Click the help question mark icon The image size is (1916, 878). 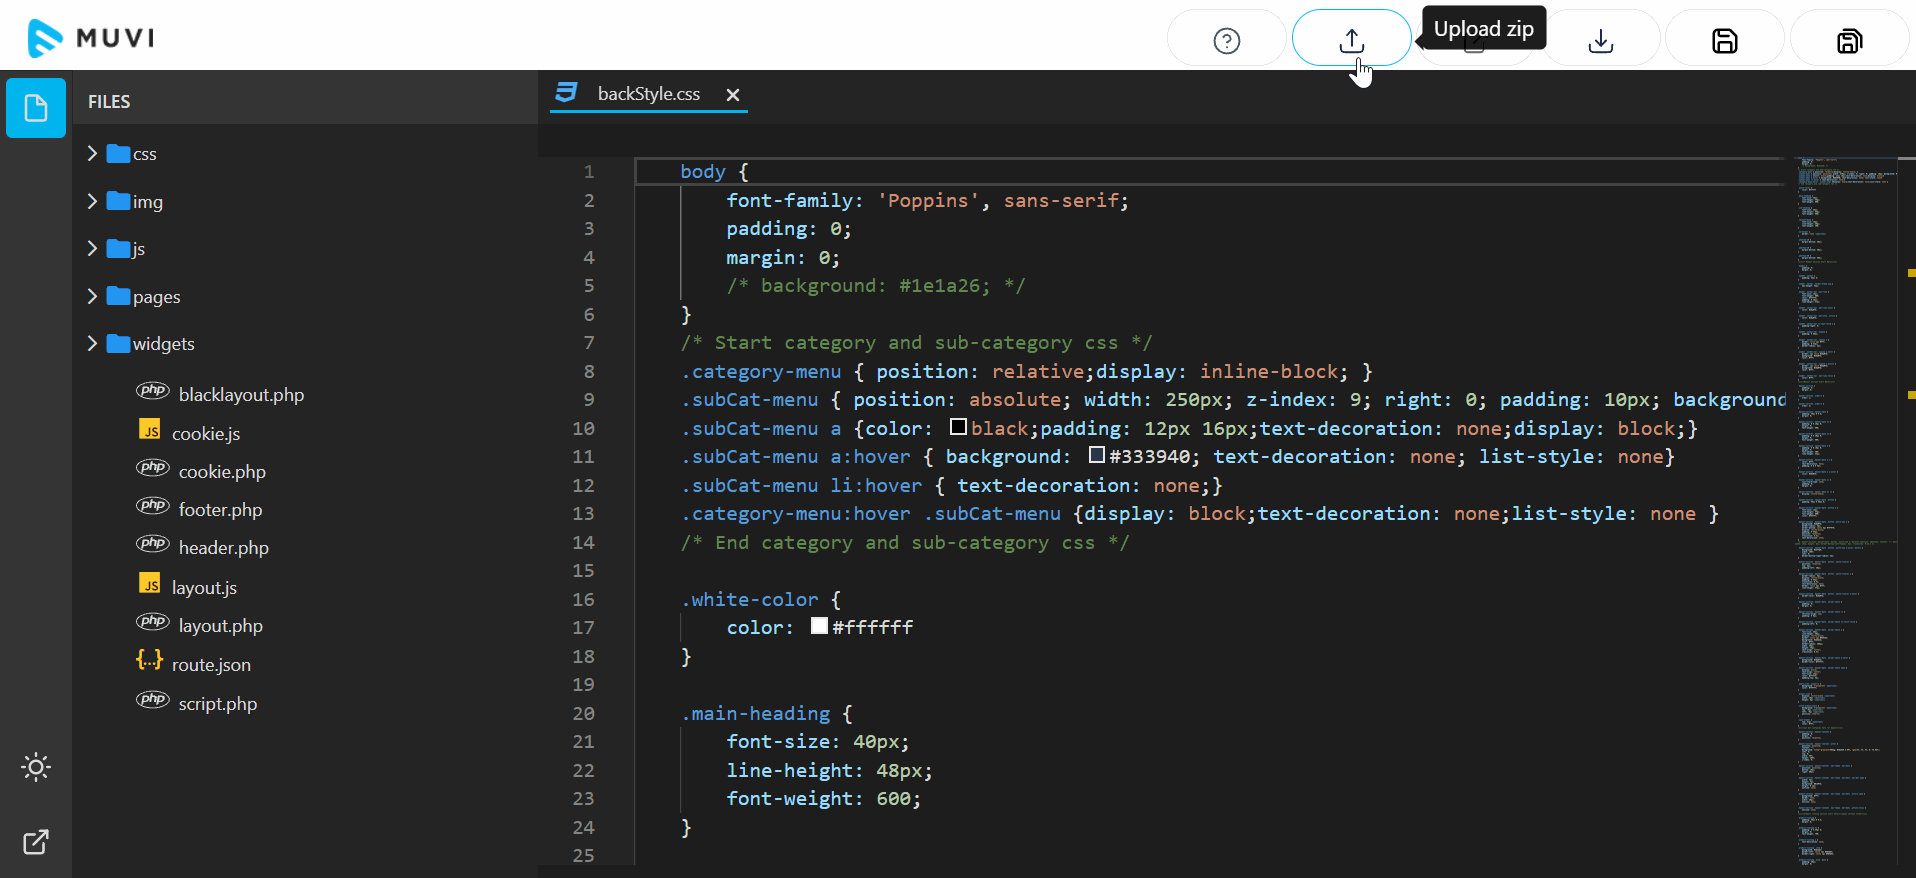pyautogui.click(x=1226, y=40)
